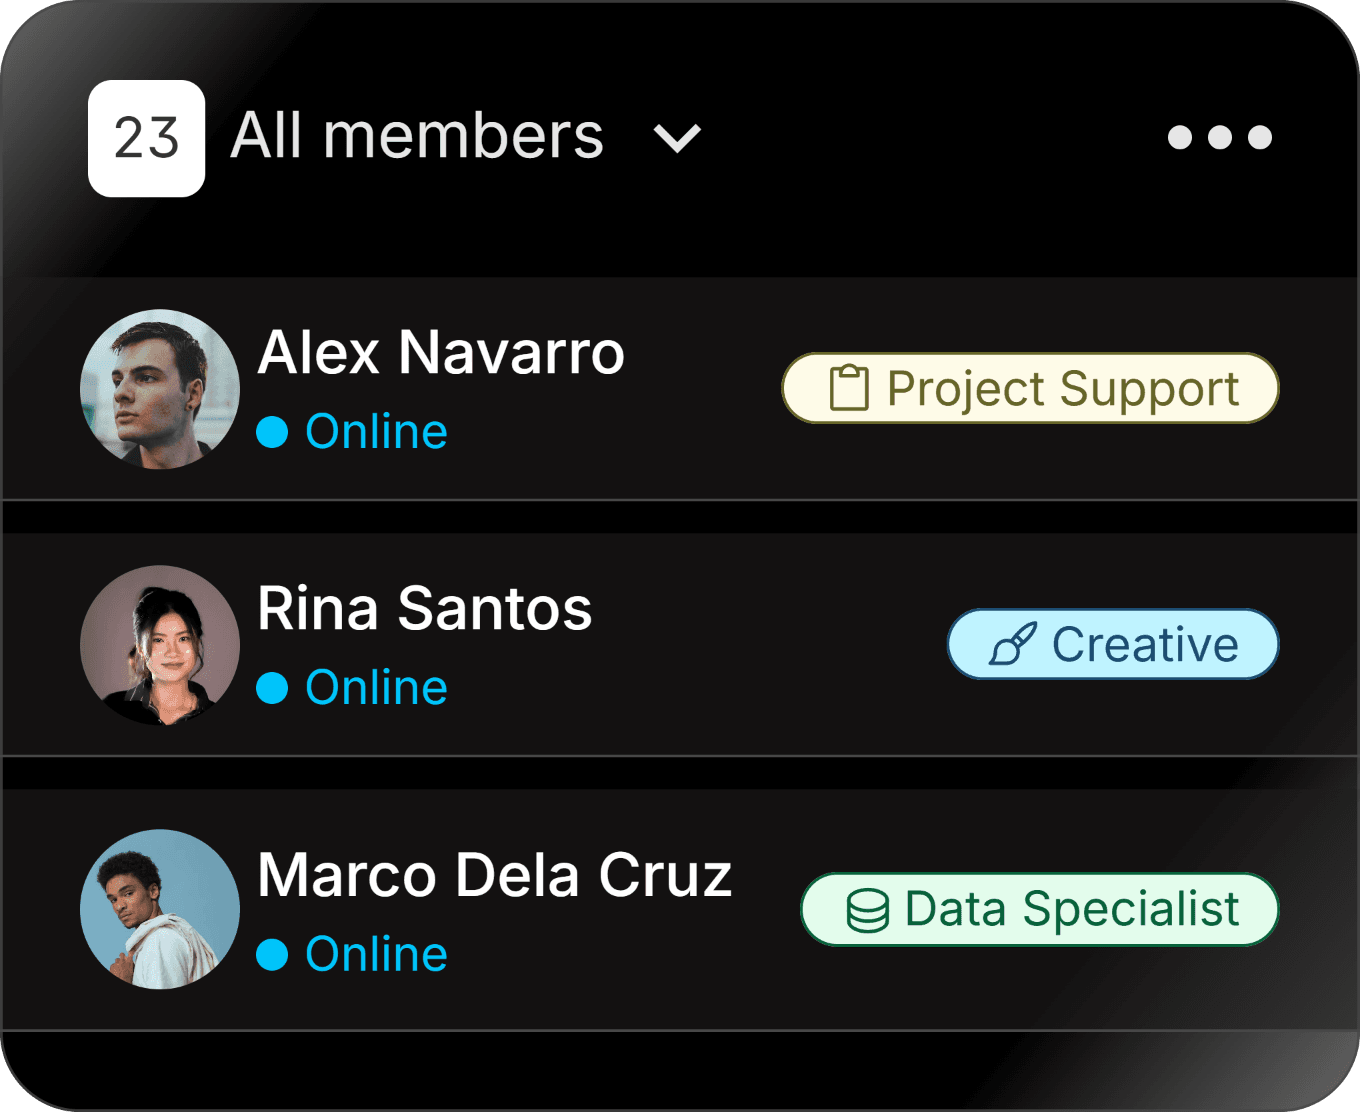This screenshot has height=1112, width=1360.
Task: Open the three-dot more options menu
Action: pos(1219,137)
